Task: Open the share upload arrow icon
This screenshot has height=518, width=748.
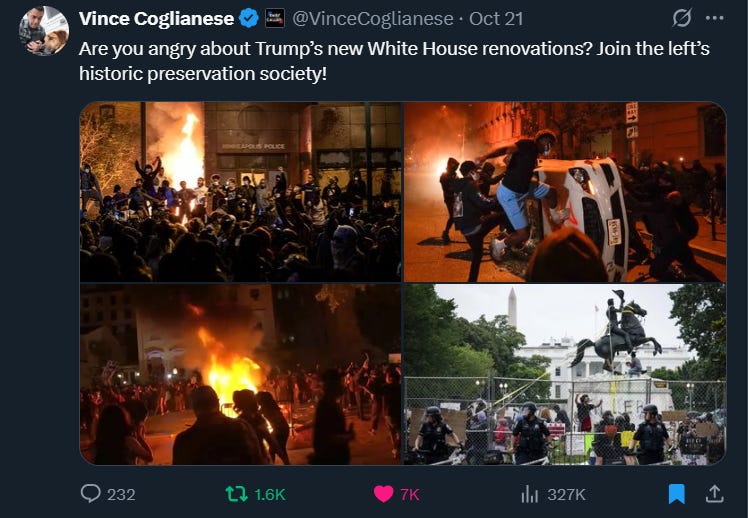Action: pos(714,494)
